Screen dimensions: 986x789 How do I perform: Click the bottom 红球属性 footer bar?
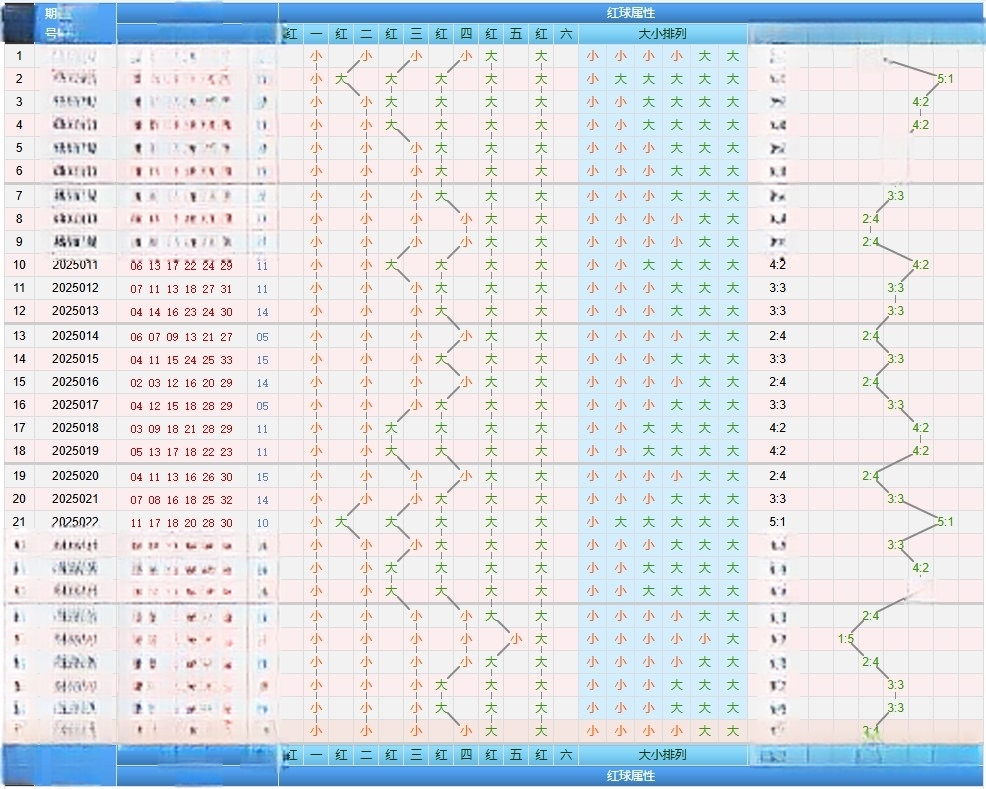[x=630, y=776]
